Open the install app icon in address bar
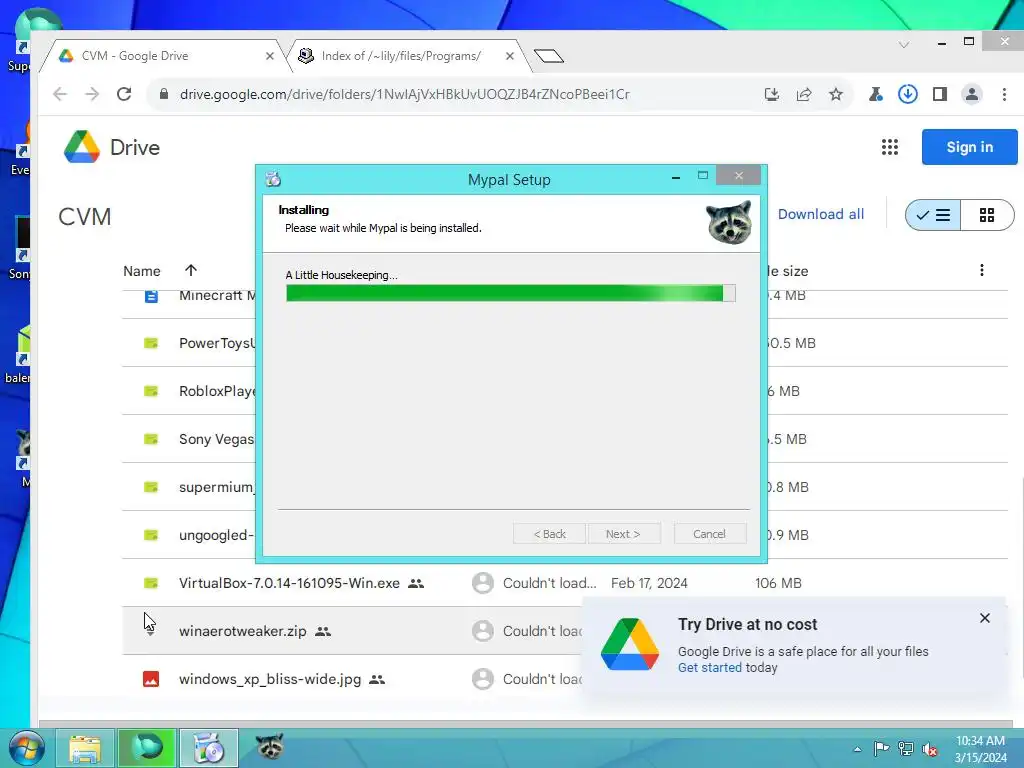 (x=772, y=94)
